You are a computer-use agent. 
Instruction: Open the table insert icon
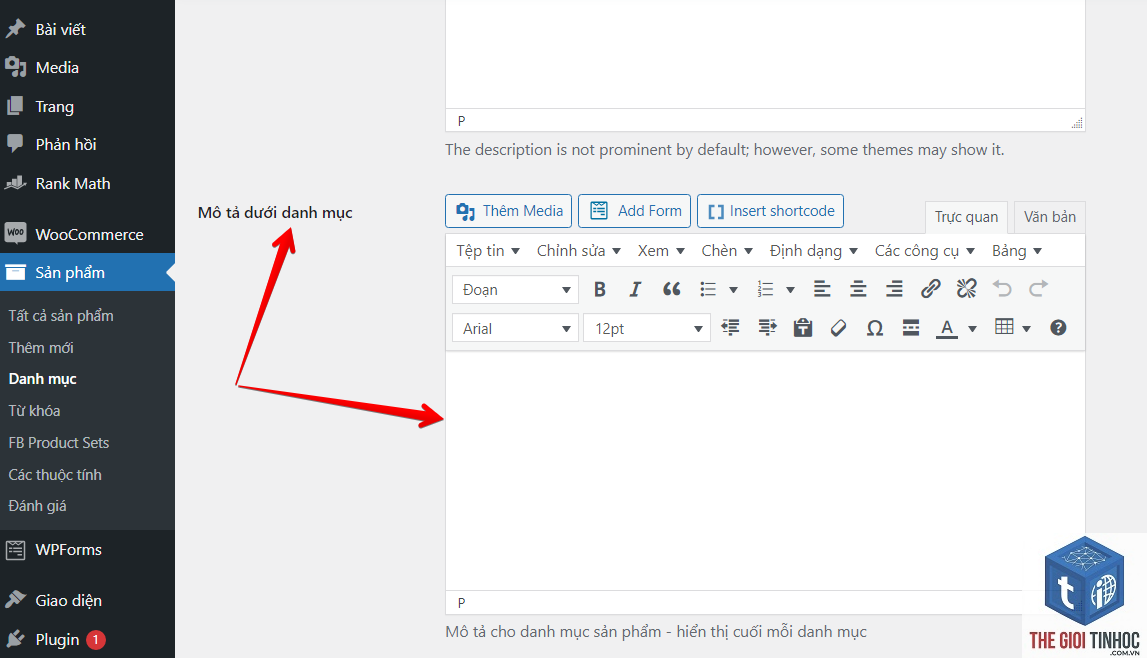[1004, 327]
